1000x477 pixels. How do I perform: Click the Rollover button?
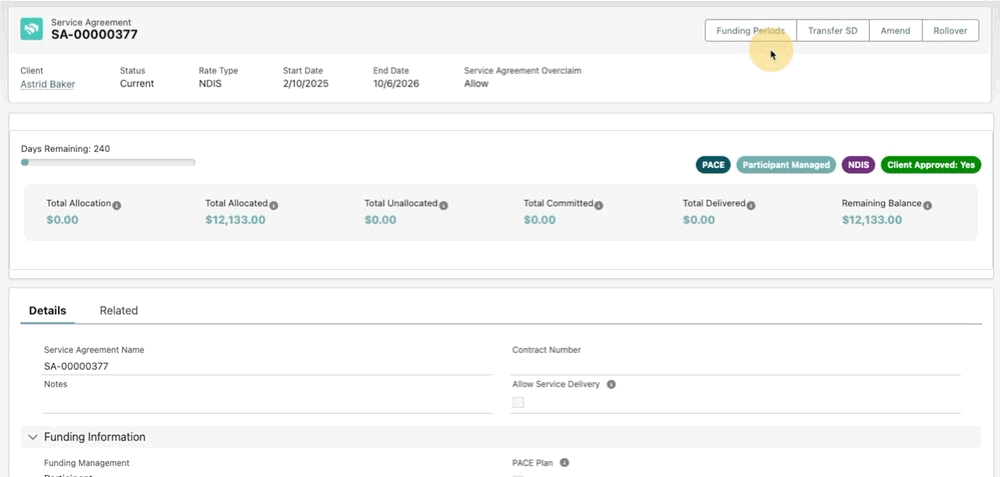(x=950, y=31)
